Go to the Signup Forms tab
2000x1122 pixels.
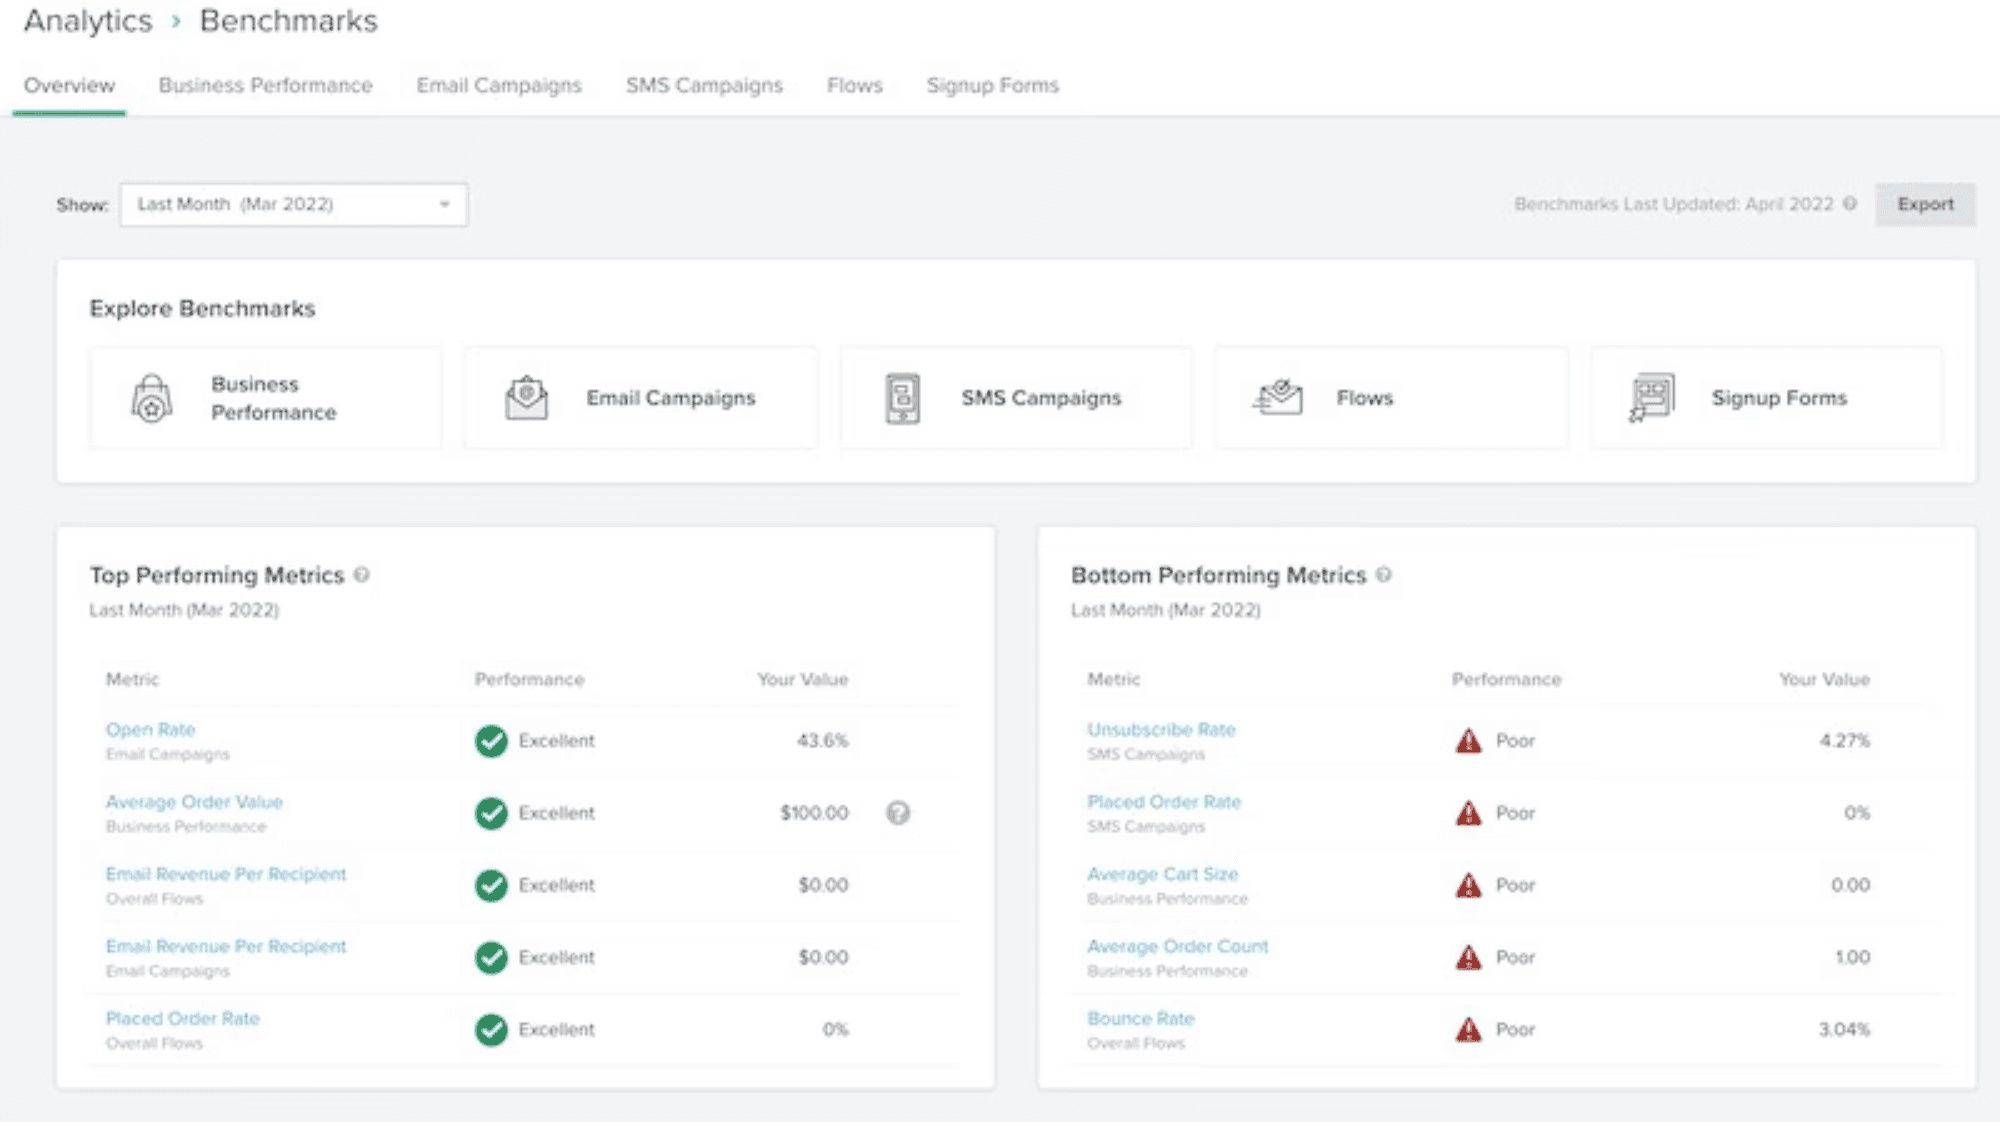point(992,86)
